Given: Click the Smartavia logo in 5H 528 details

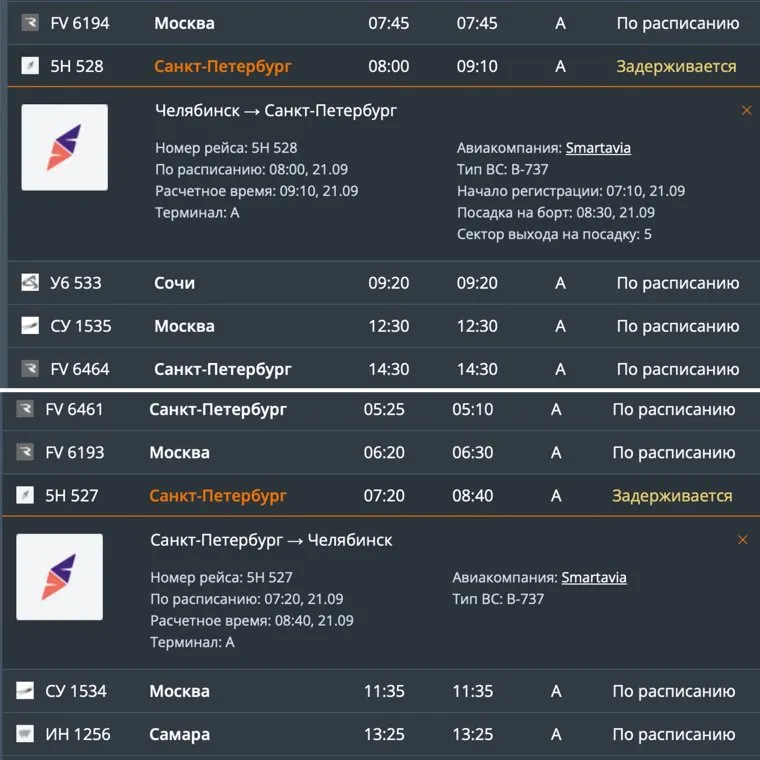Looking at the screenshot, I should click(64, 147).
